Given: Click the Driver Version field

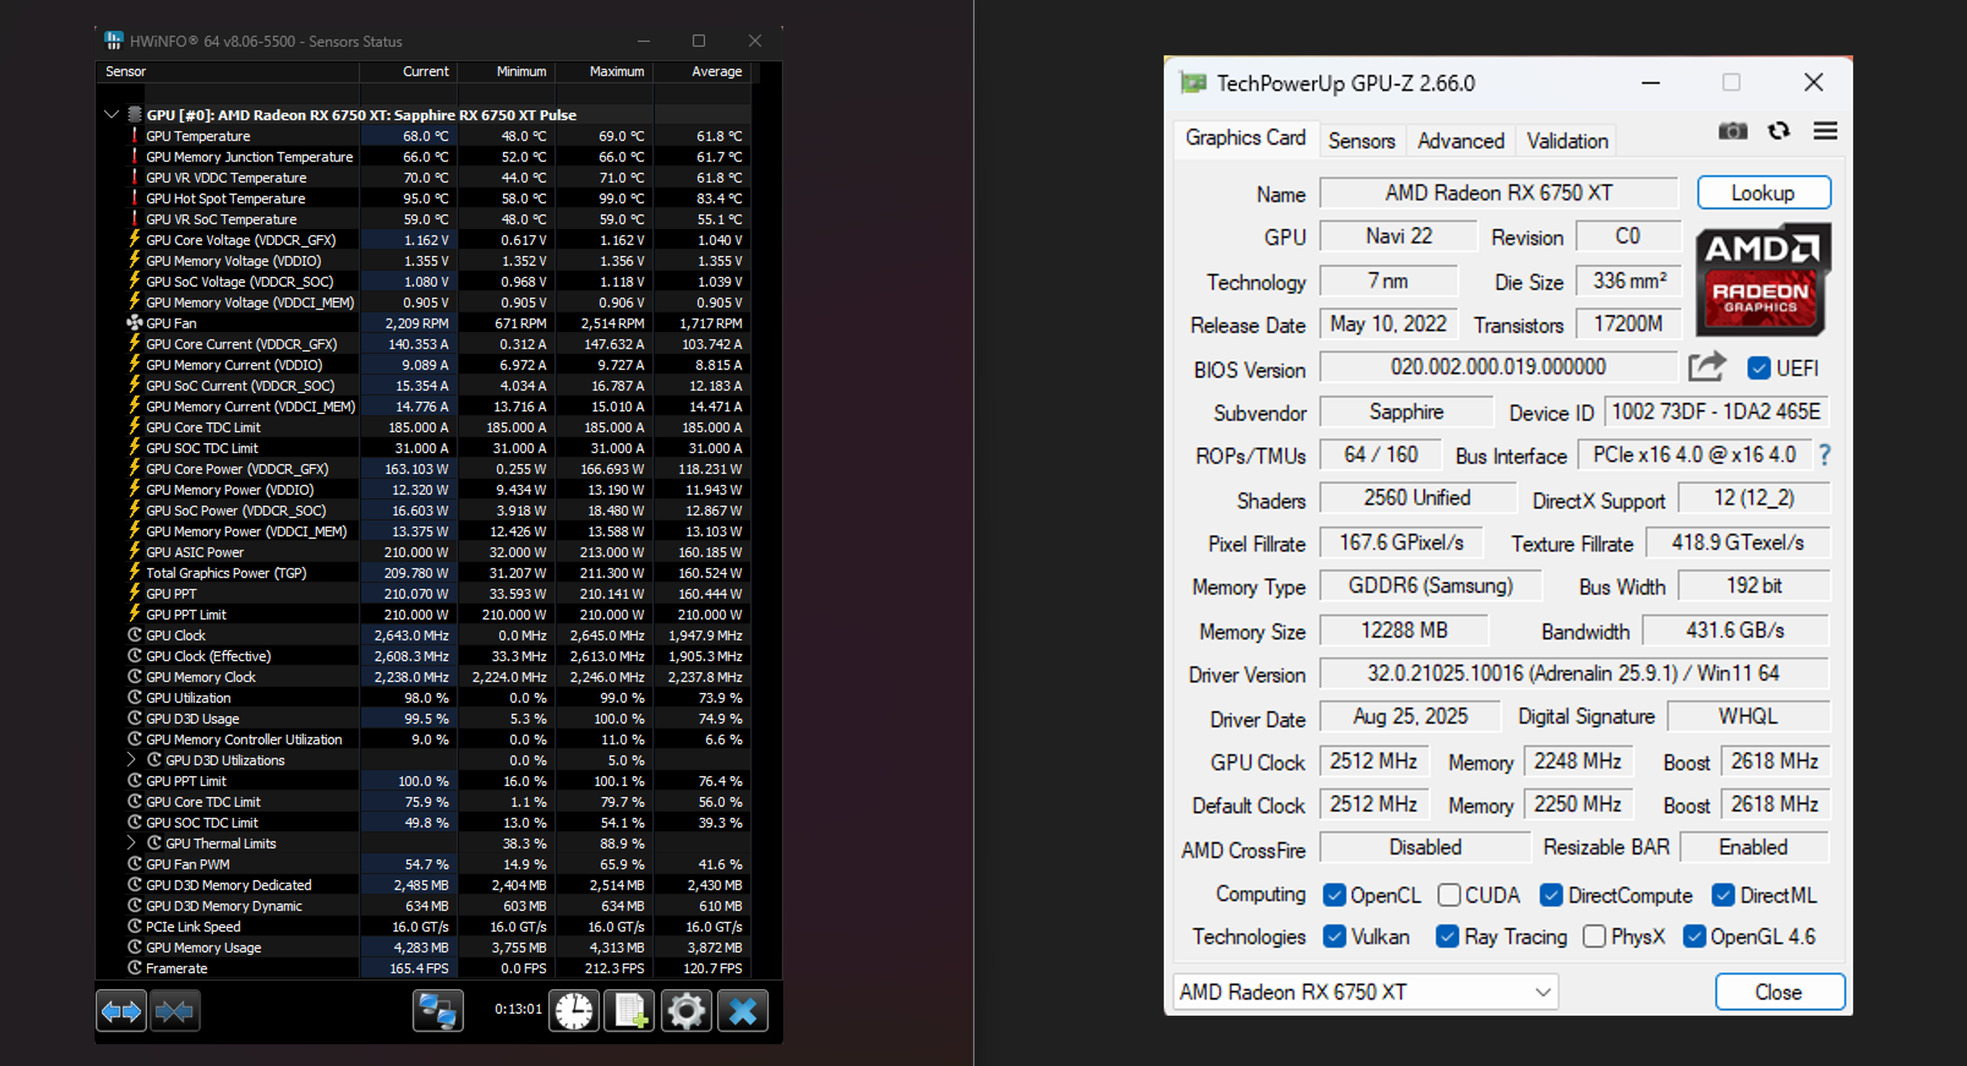Looking at the screenshot, I should click(x=1574, y=673).
